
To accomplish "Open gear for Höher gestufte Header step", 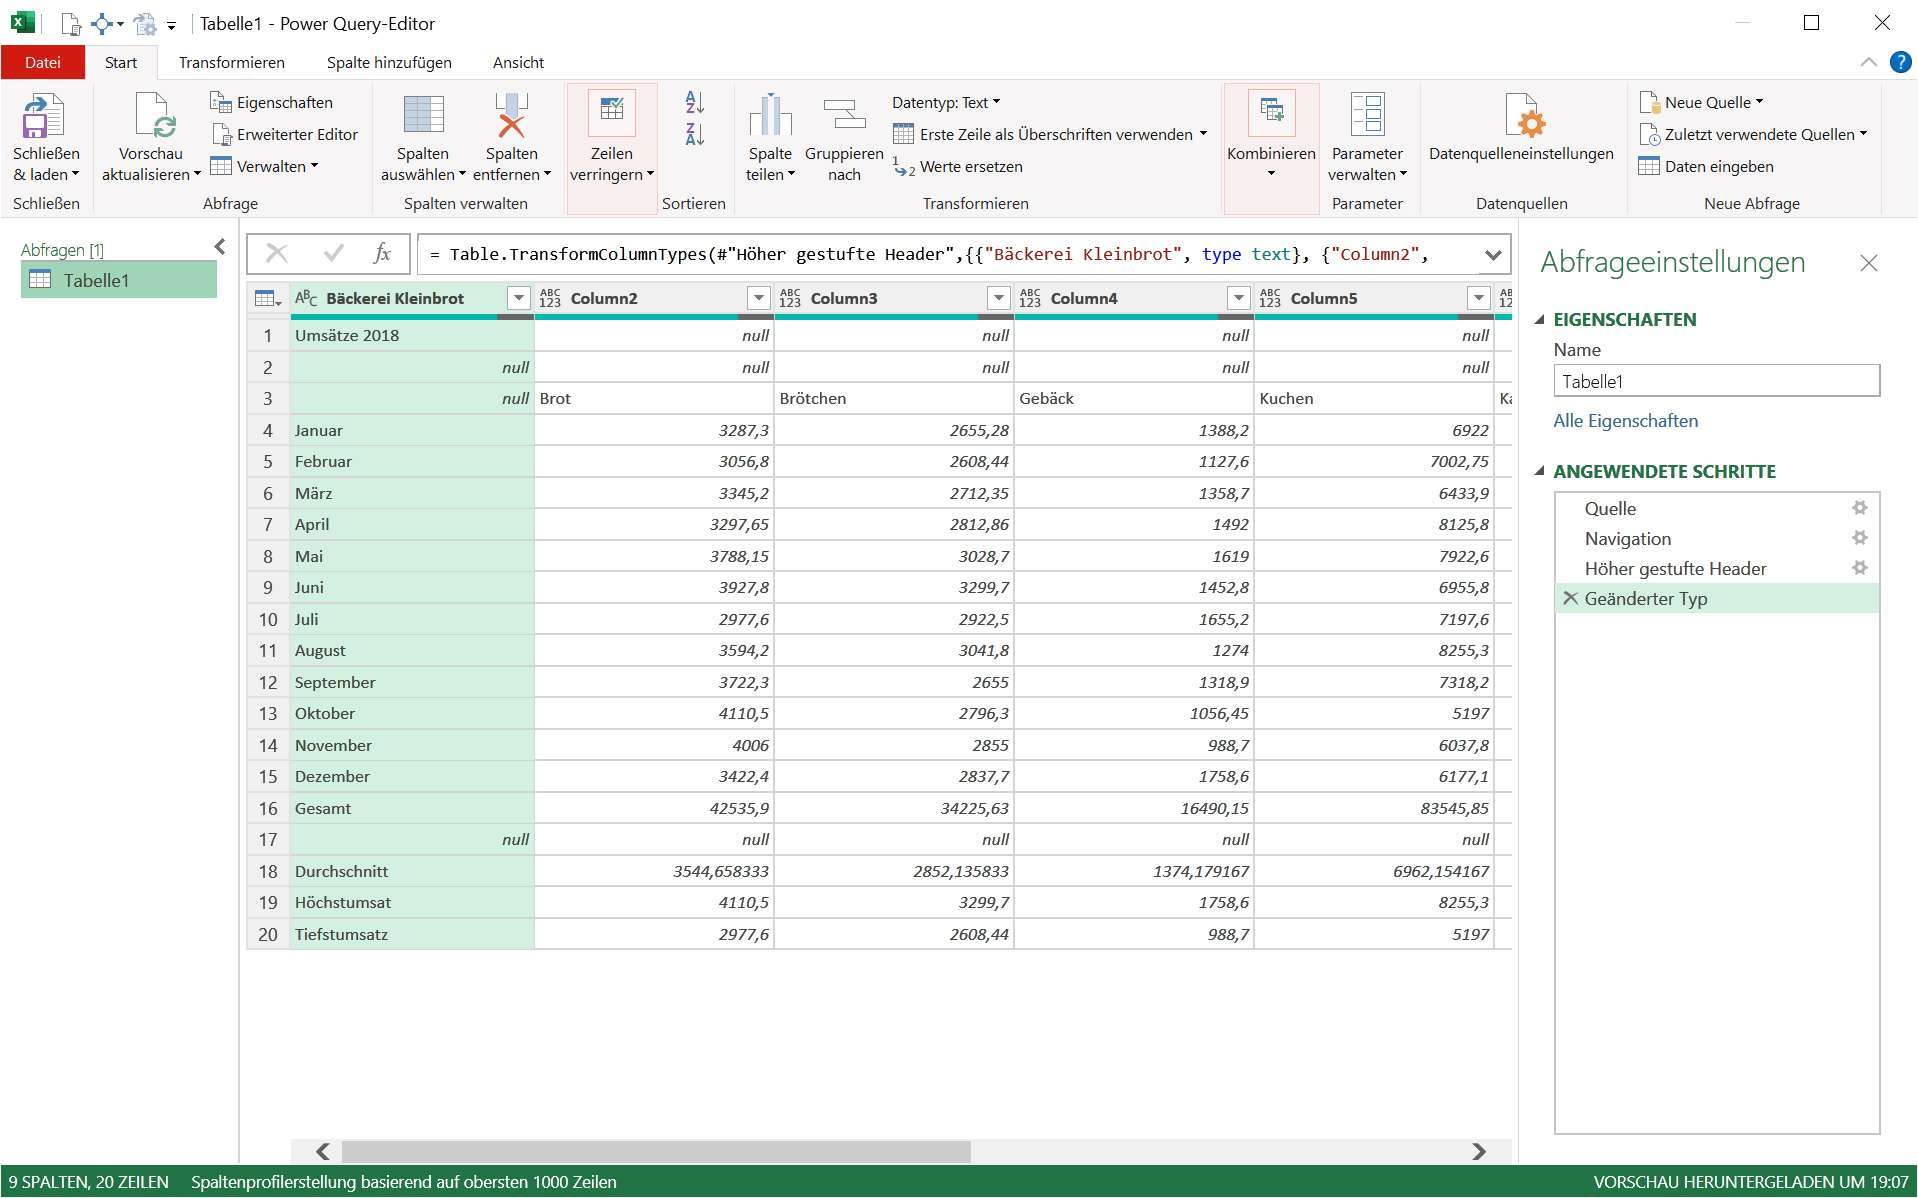I will (x=1860, y=568).
